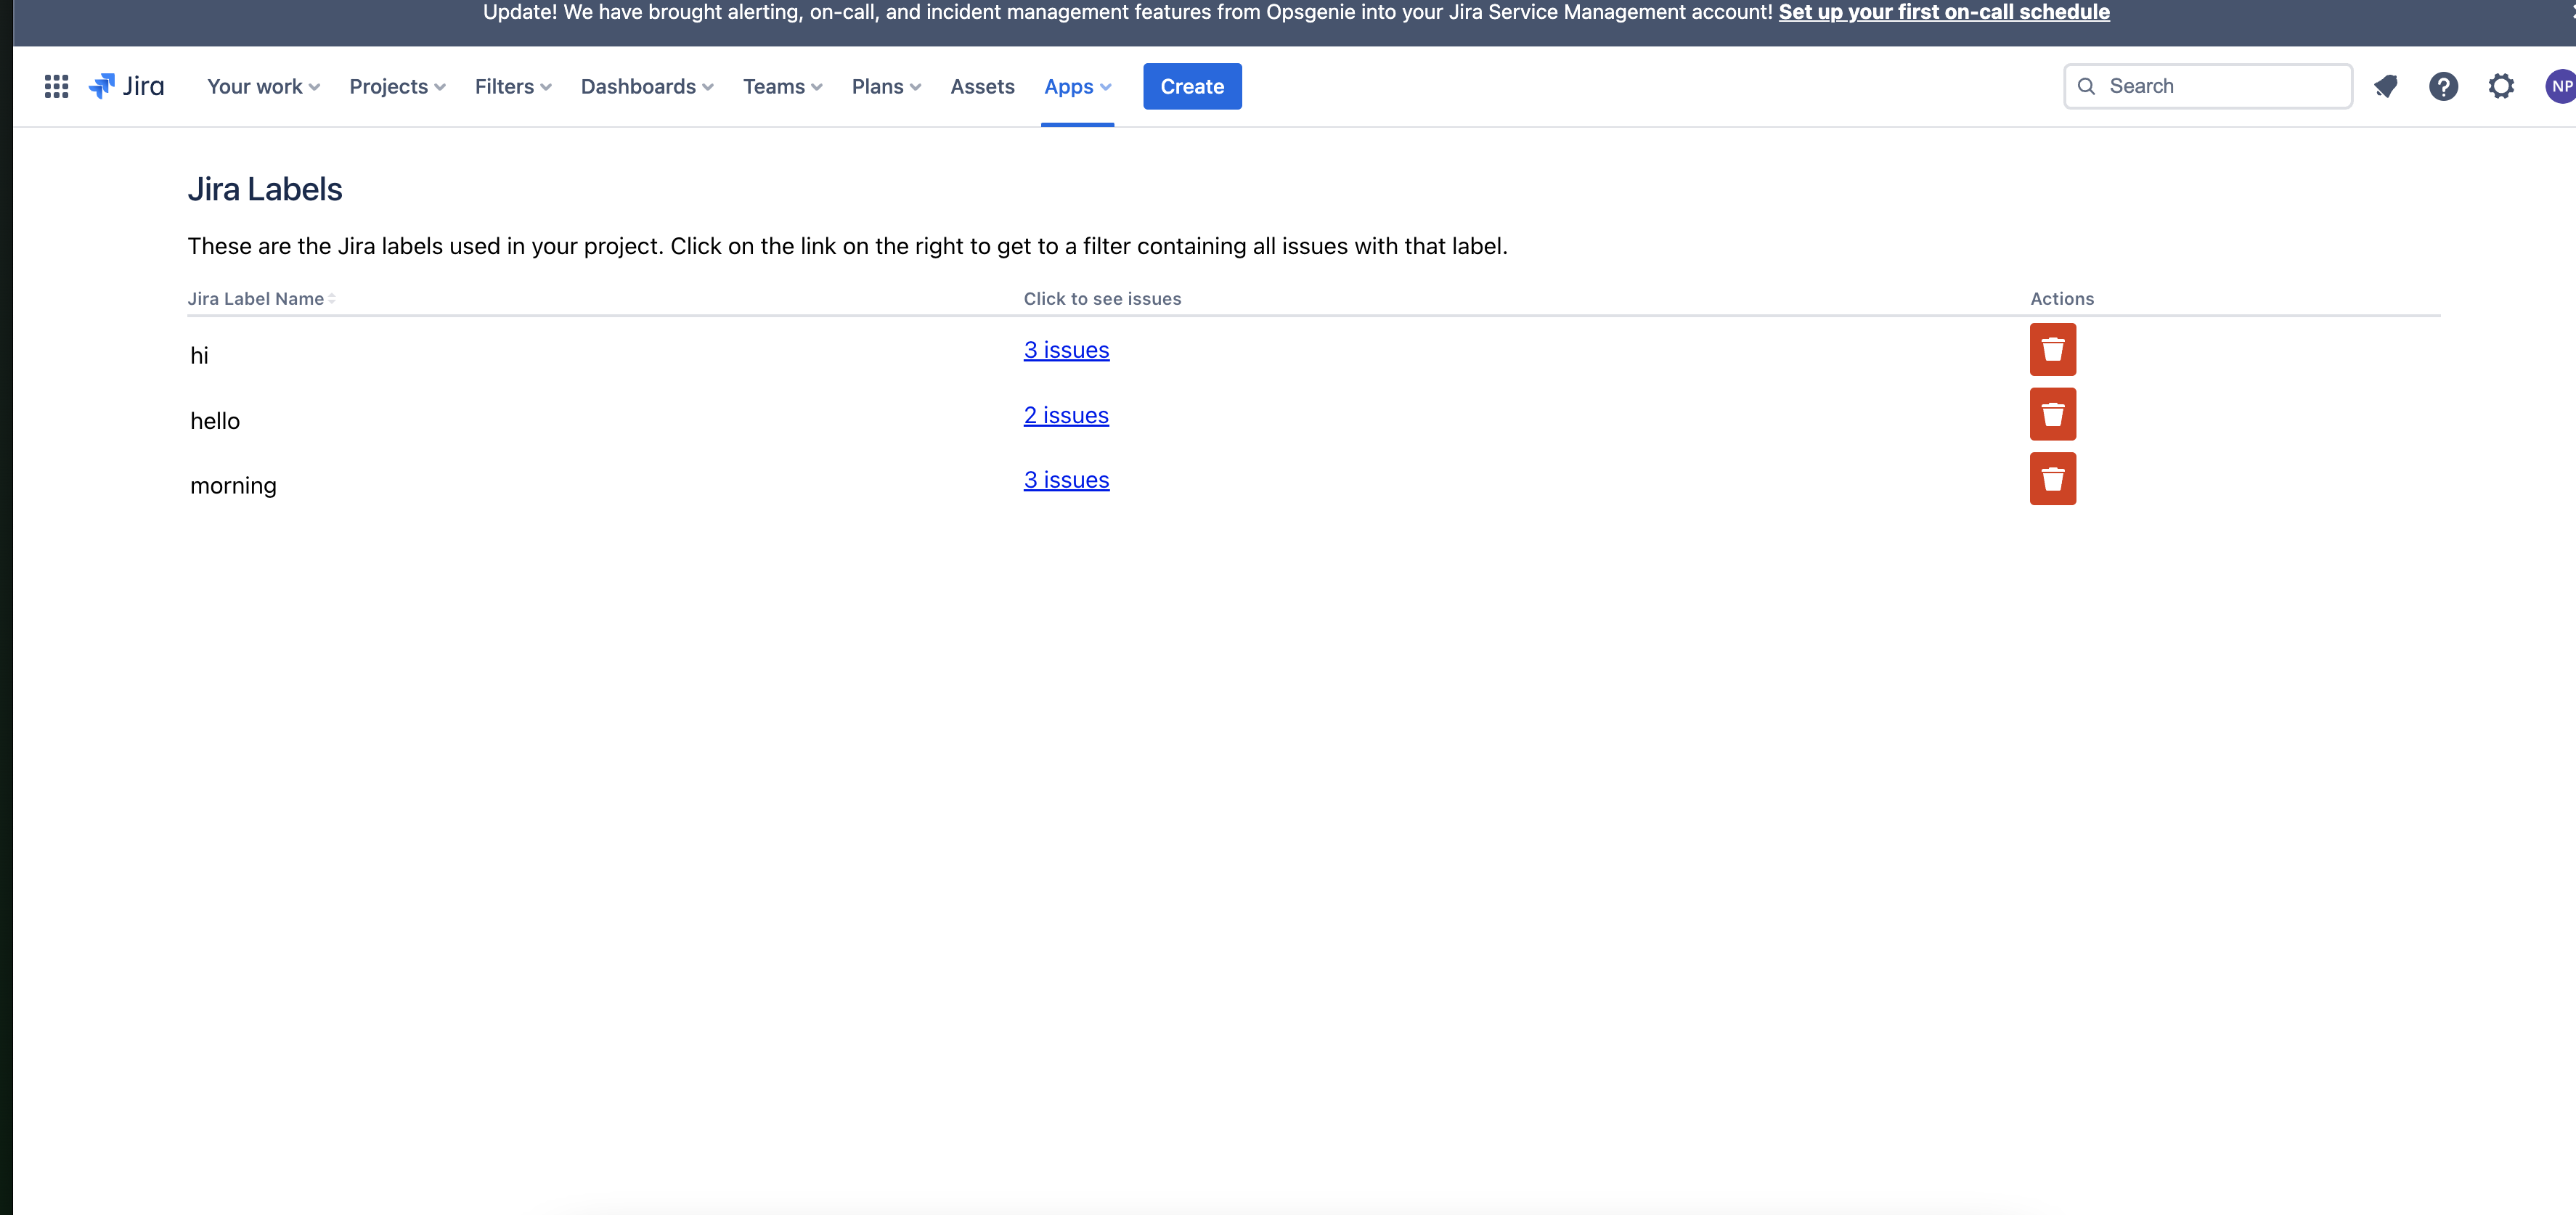
Task: Go to Assets in navigation
Action: point(982,87)
